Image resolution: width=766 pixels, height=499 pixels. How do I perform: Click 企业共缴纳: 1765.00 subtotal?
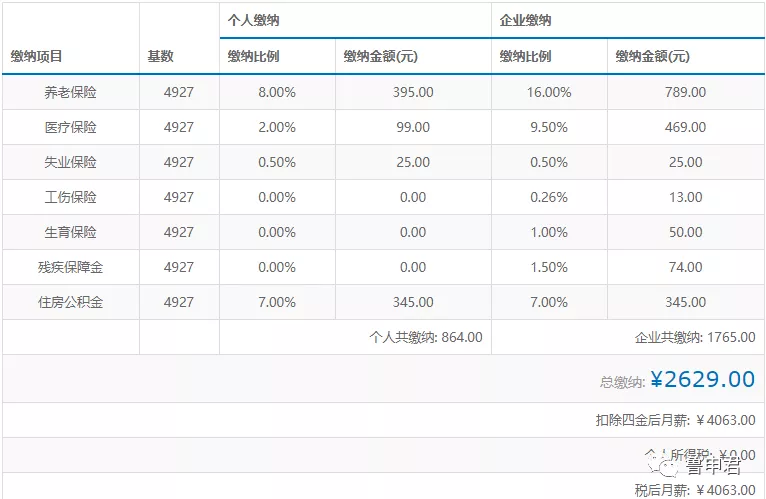[695, 337]
